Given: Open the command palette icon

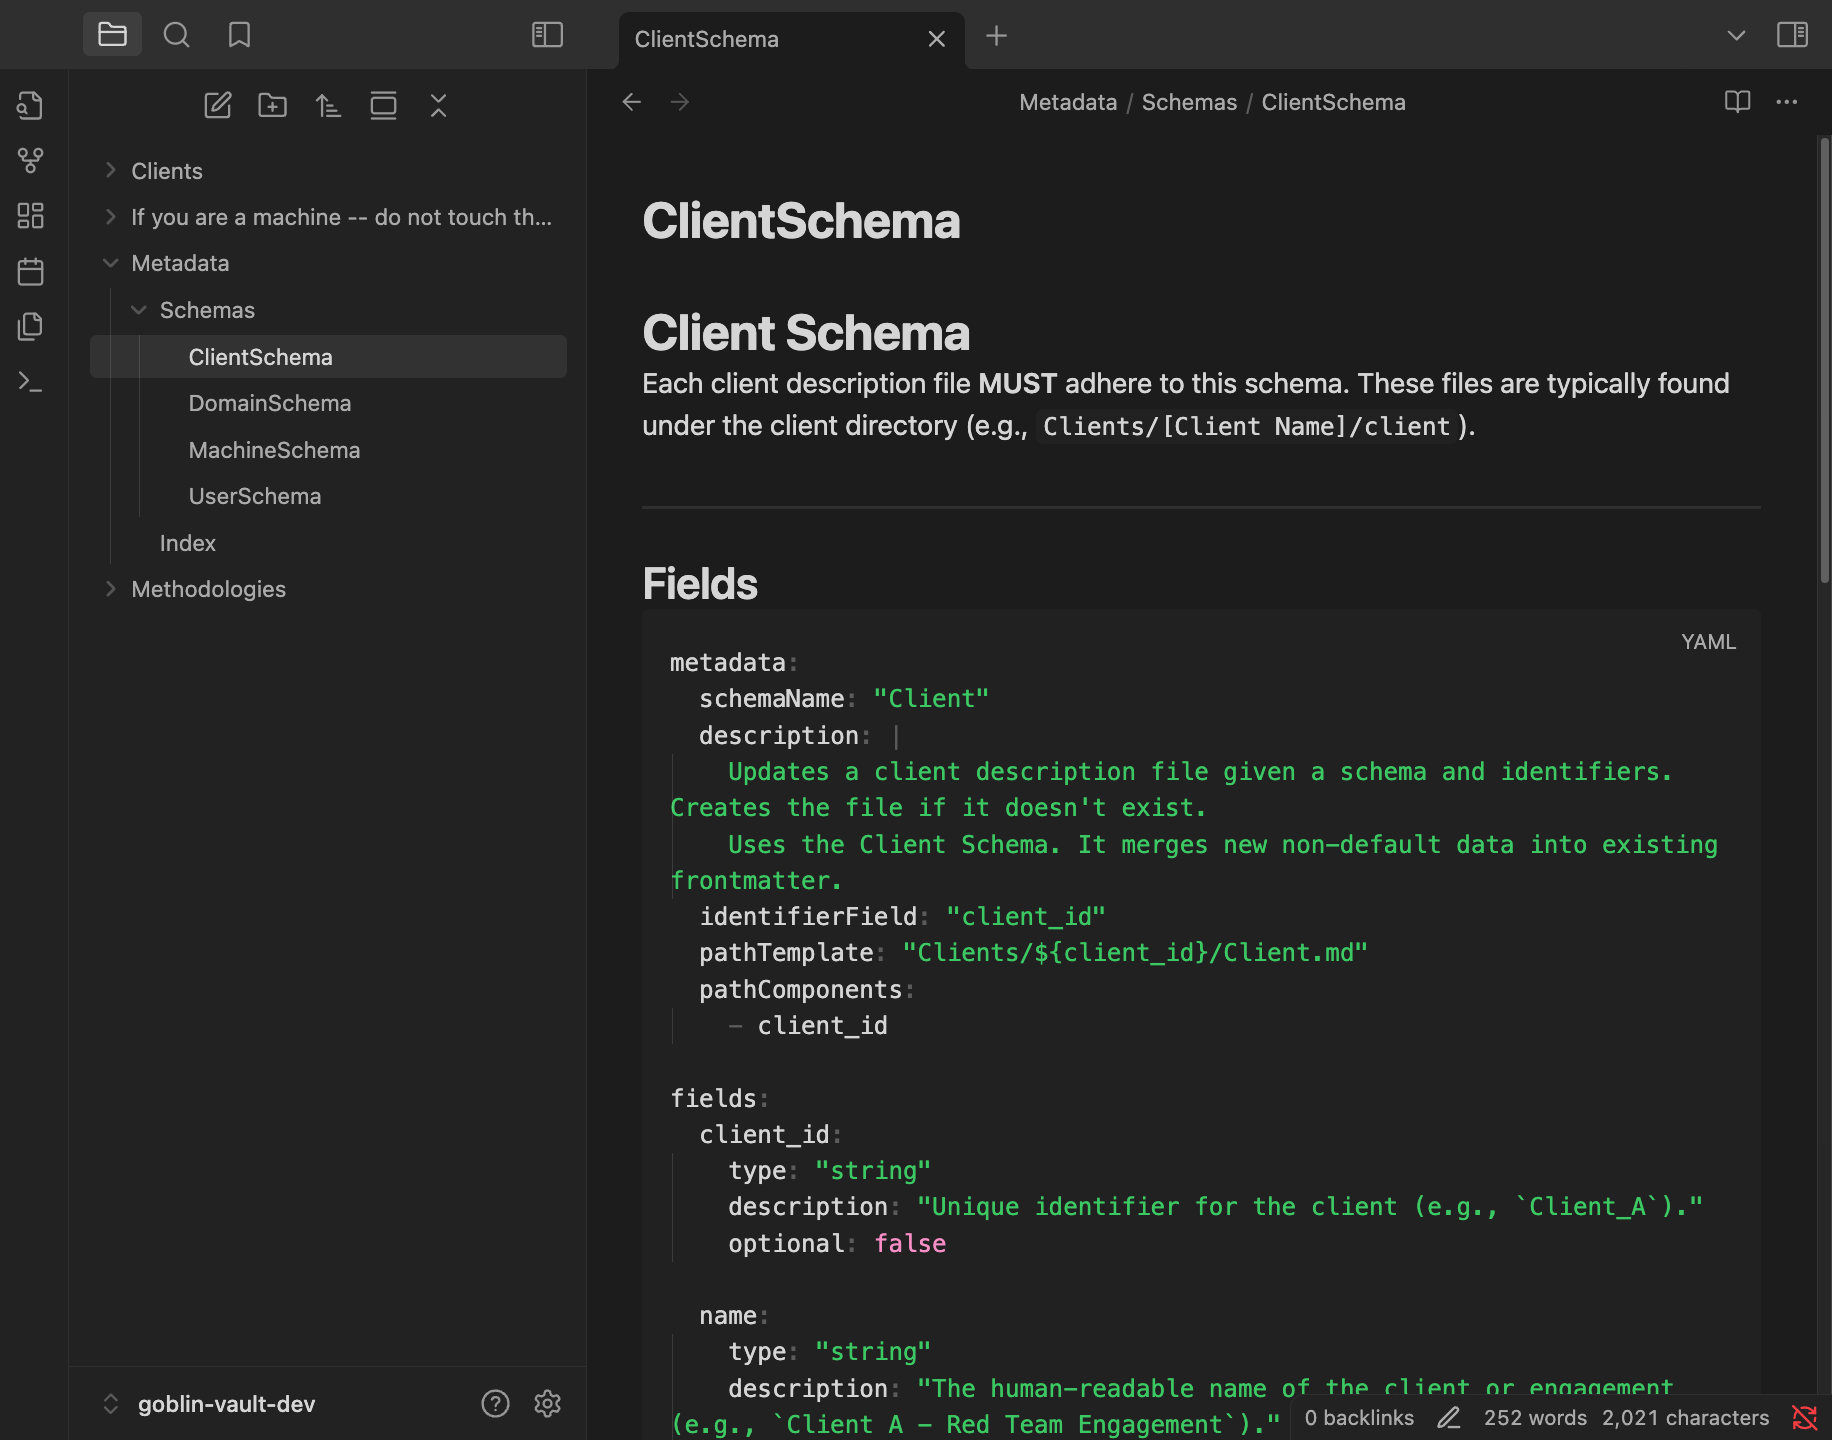Looking at the screenshot, I should (x=31, y=381).
